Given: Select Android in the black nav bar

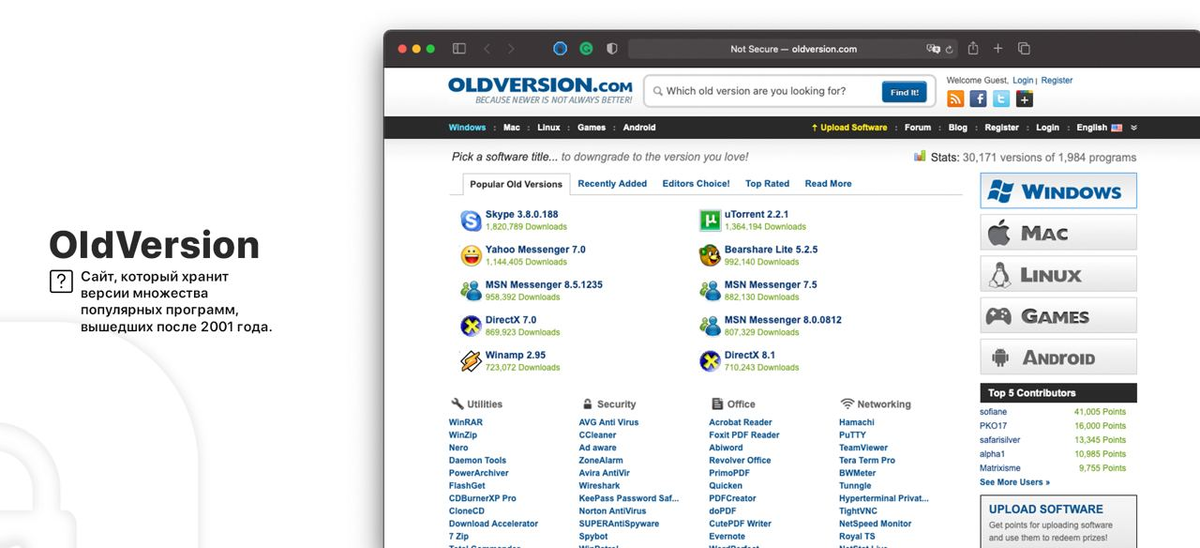Looking at the screenshot, I should [x=639, y=128].
